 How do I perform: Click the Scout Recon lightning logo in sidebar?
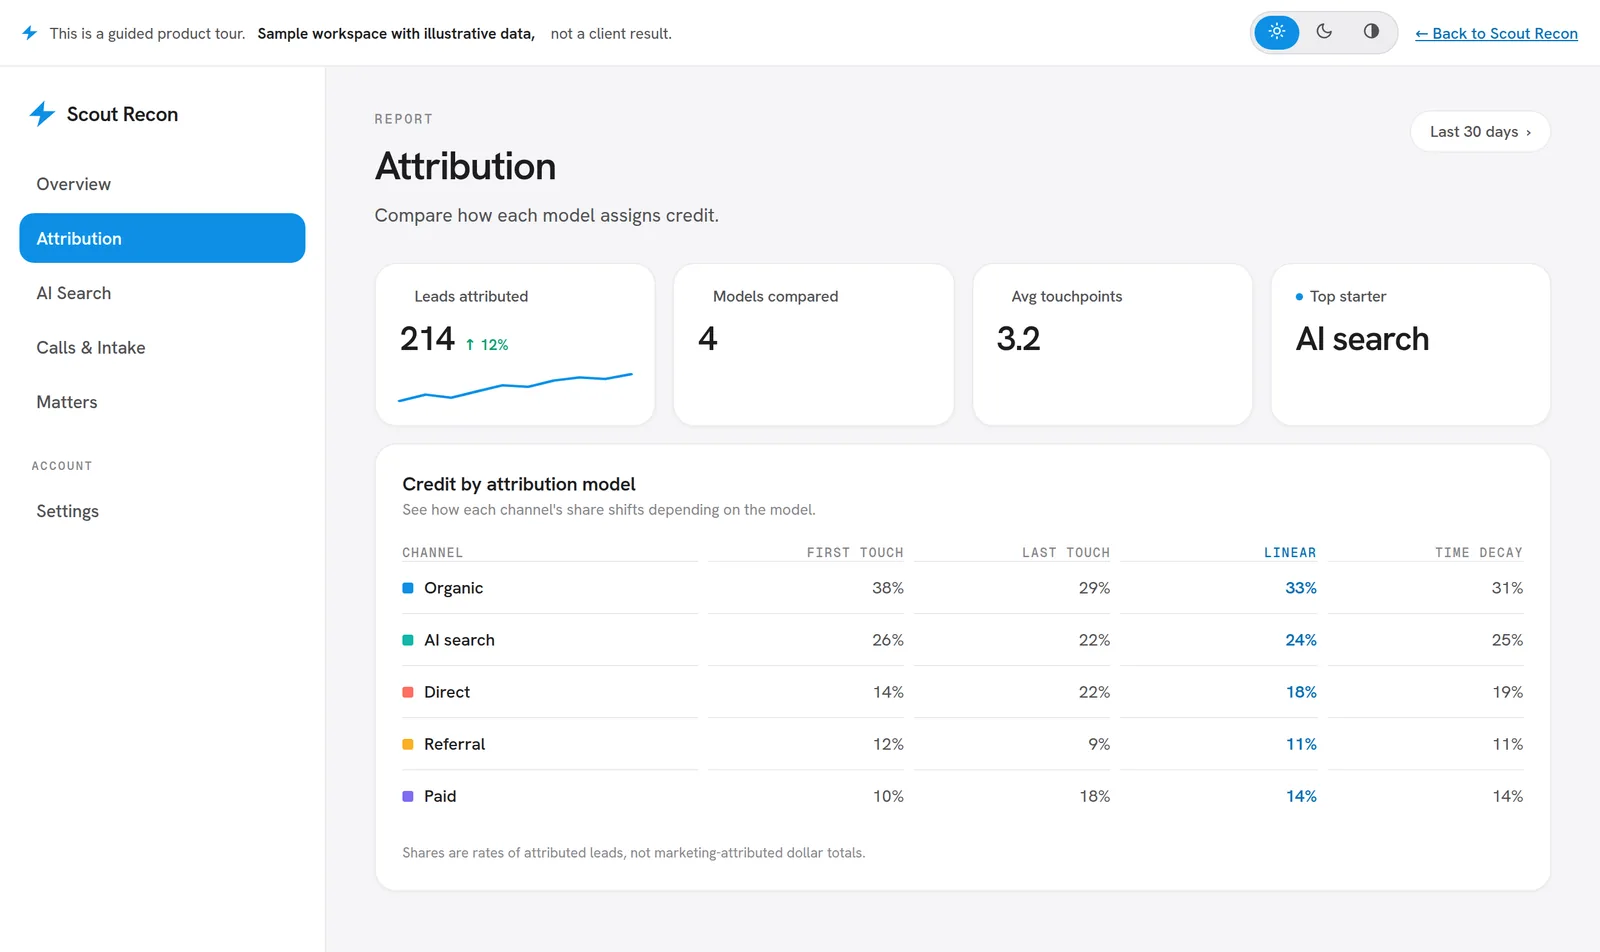[42, 114]
